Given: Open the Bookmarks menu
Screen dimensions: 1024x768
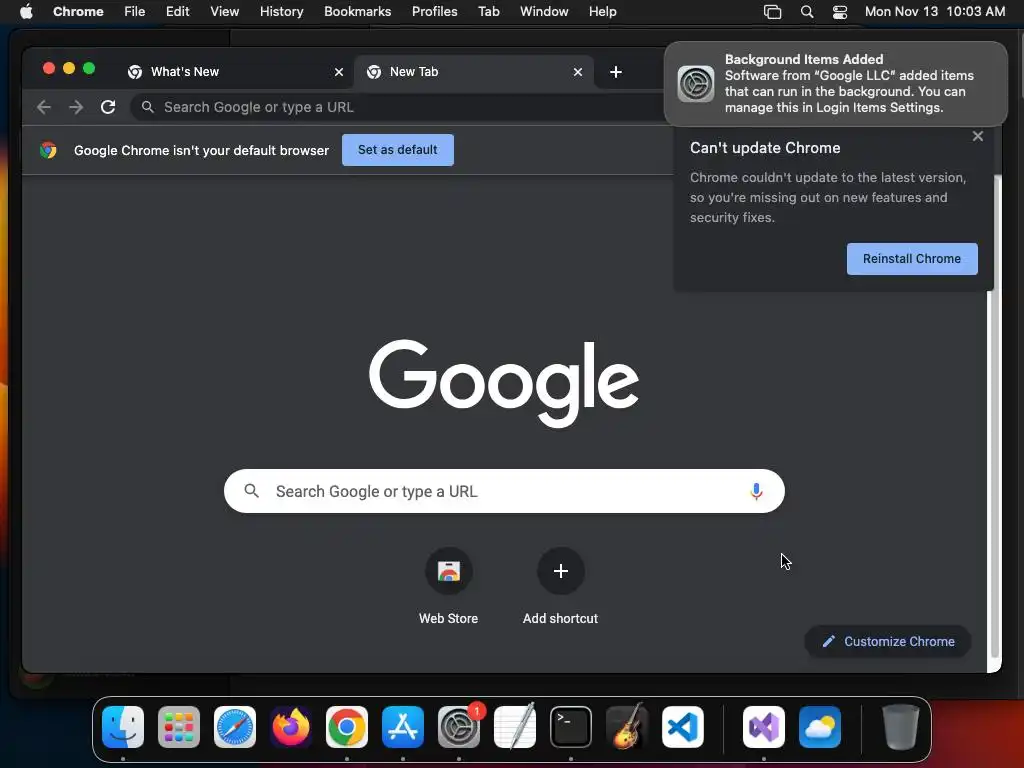Looking at the screenshot, I should pyautogui.click(x=357, y=12).
